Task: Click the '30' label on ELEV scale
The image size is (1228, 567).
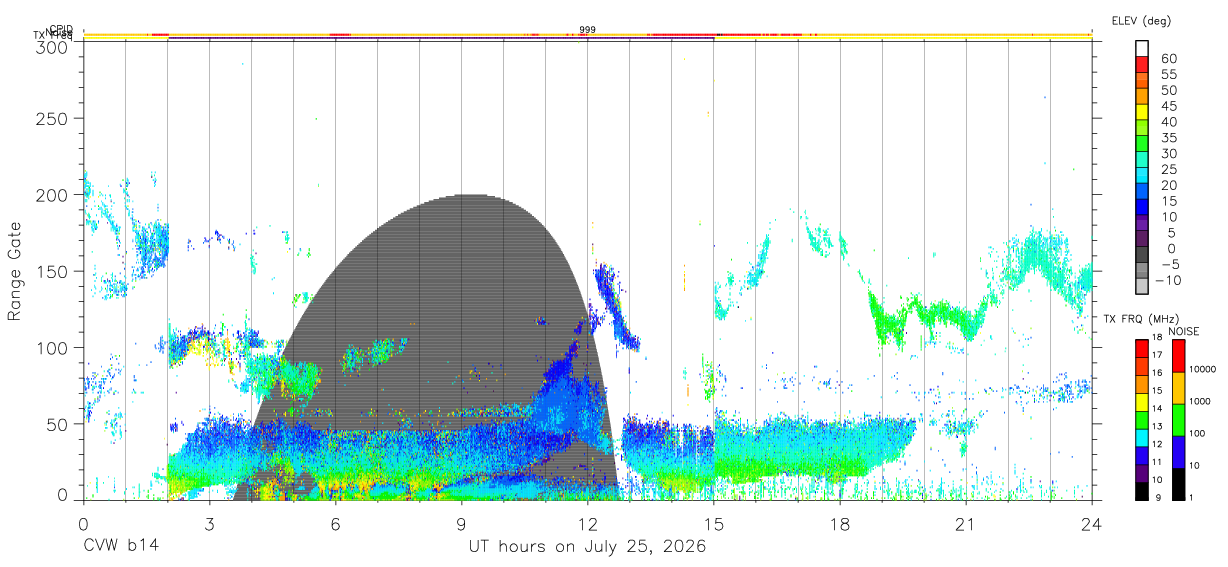Action: coord(1167,153)
